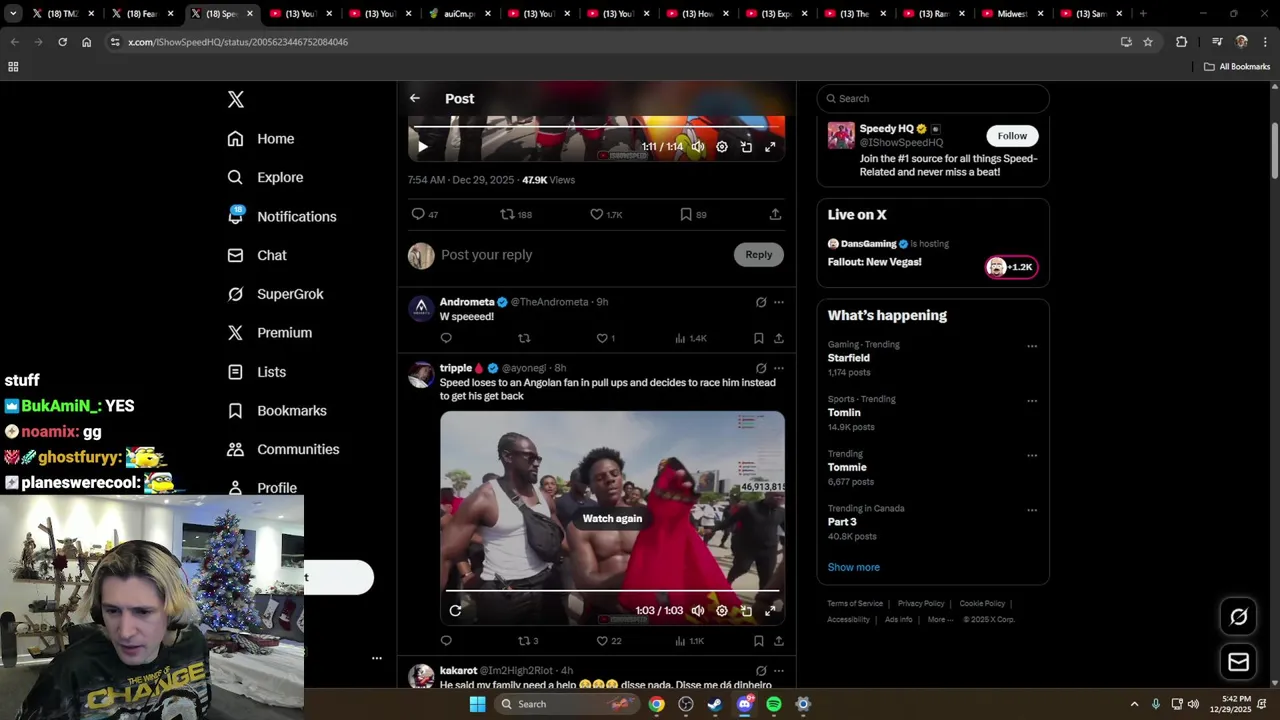
Task: Click the Reply button
Action: tap(759, 255)
